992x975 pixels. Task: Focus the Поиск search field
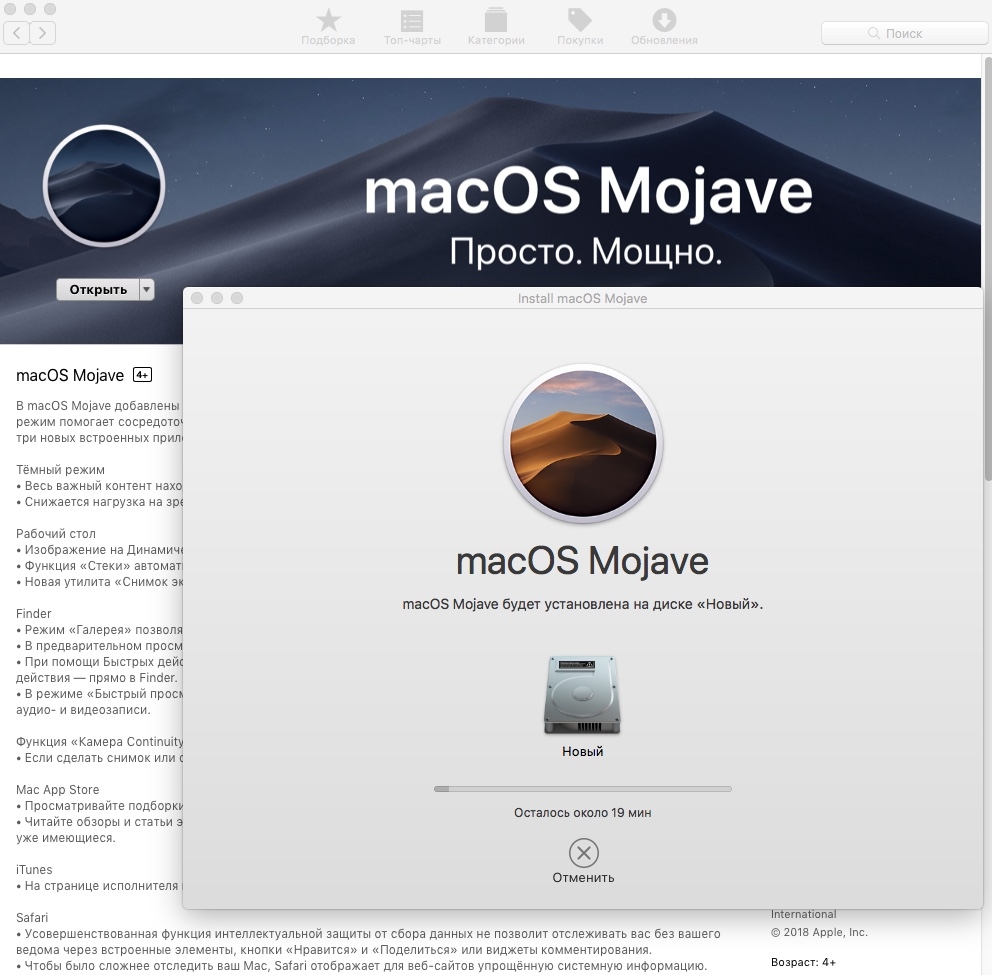pos(905,34)
